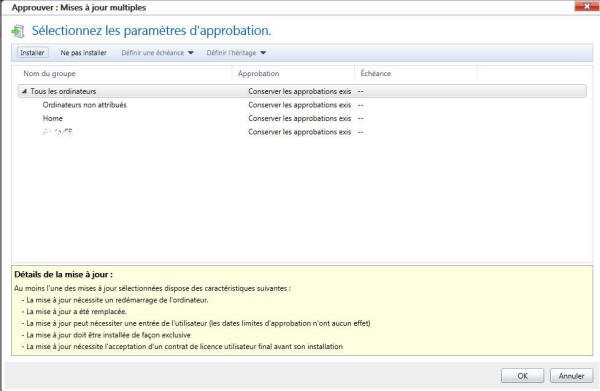Click approval value for Tous les ordinateurs
The height and width of the screenshot is (391, 600).
(x=300, y=91)
